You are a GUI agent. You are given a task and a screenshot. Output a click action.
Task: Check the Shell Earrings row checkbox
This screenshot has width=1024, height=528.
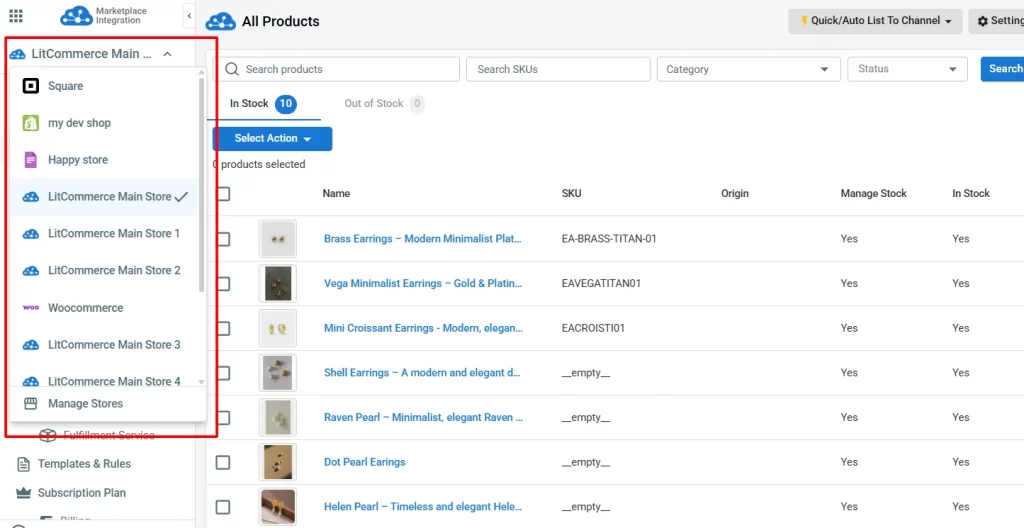(x=223, y=373)
